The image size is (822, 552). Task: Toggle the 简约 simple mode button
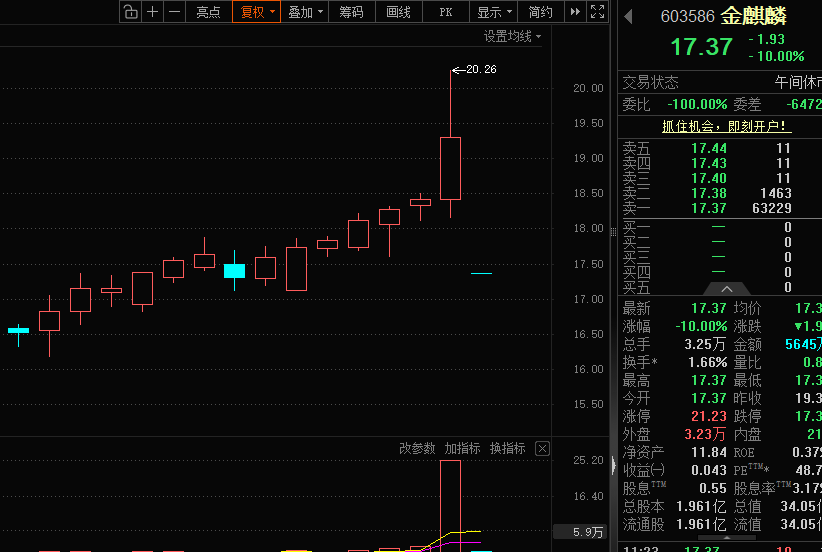click(540, 12)
